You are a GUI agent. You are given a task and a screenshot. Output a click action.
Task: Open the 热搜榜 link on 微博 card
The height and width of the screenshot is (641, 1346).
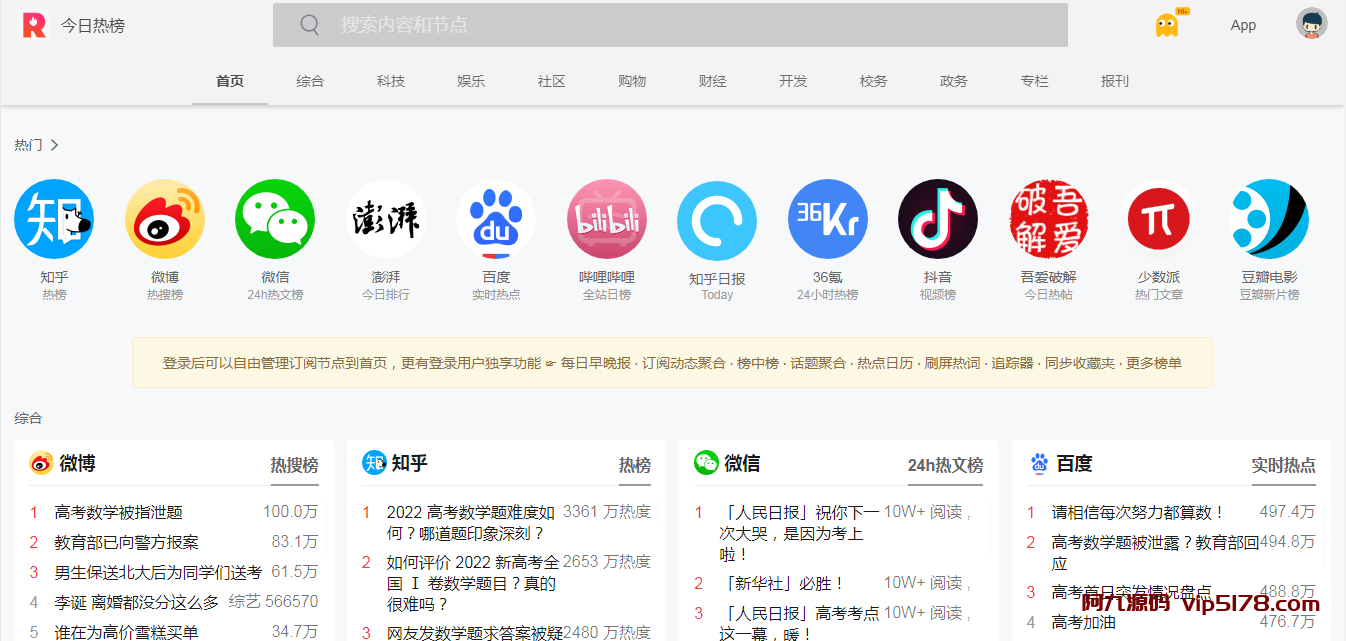(294, 465)
